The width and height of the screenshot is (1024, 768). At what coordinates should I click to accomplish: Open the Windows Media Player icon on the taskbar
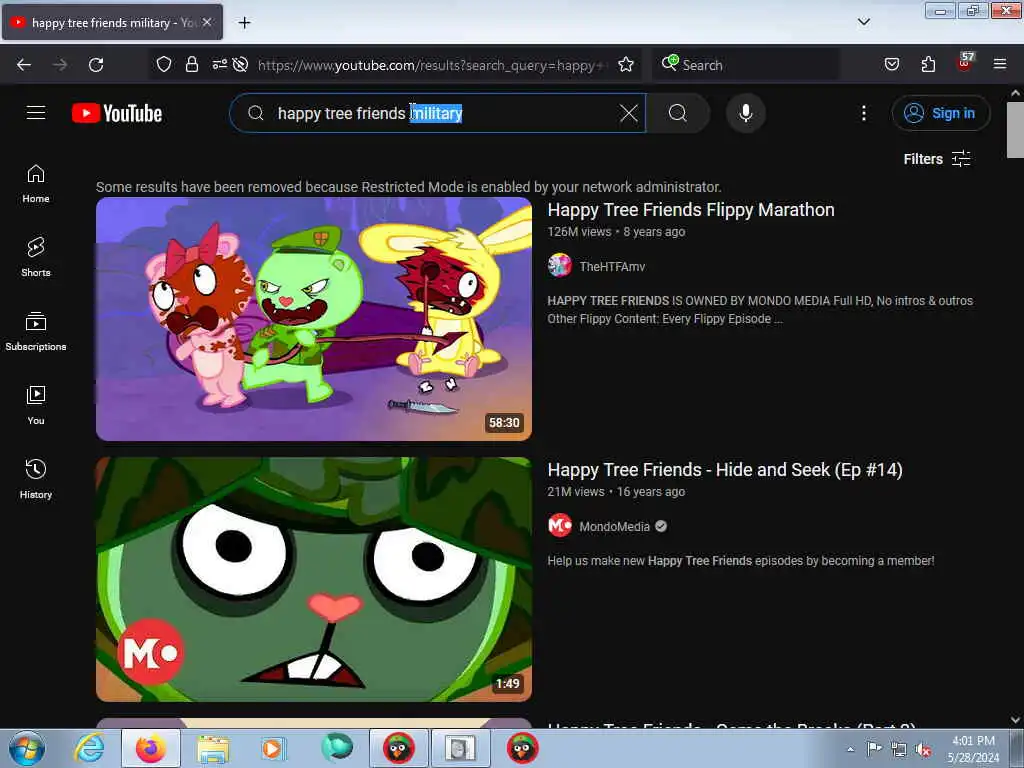pyautogui.click(x=273, y=748)
